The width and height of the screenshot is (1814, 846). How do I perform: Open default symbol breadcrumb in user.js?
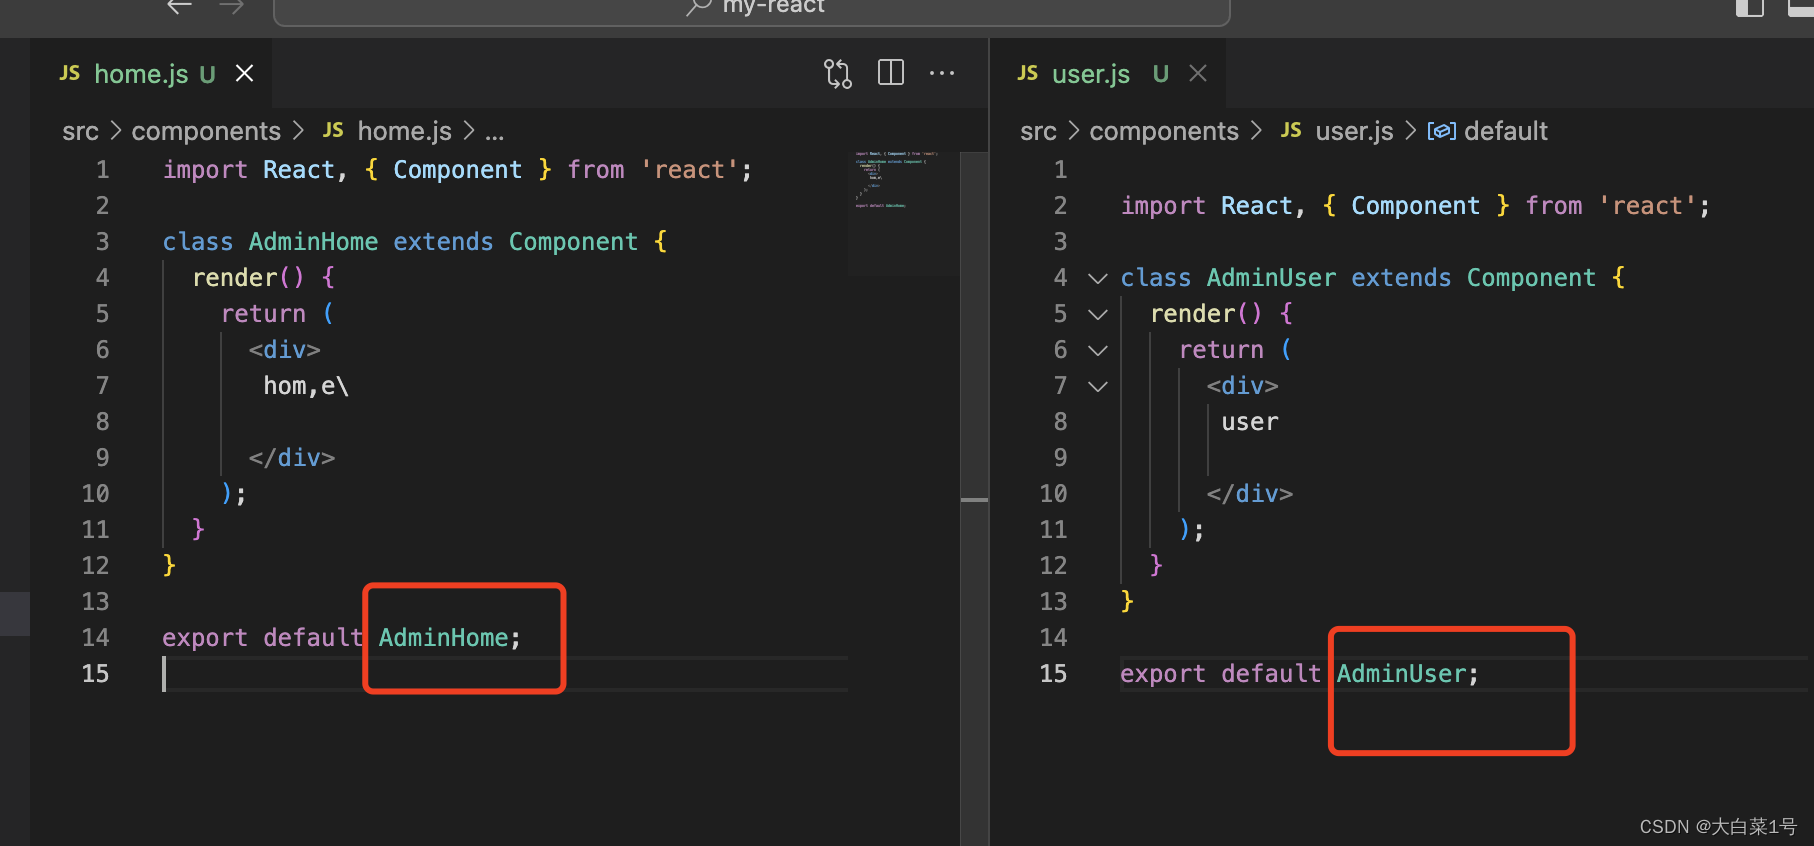tap(1505, 131)
